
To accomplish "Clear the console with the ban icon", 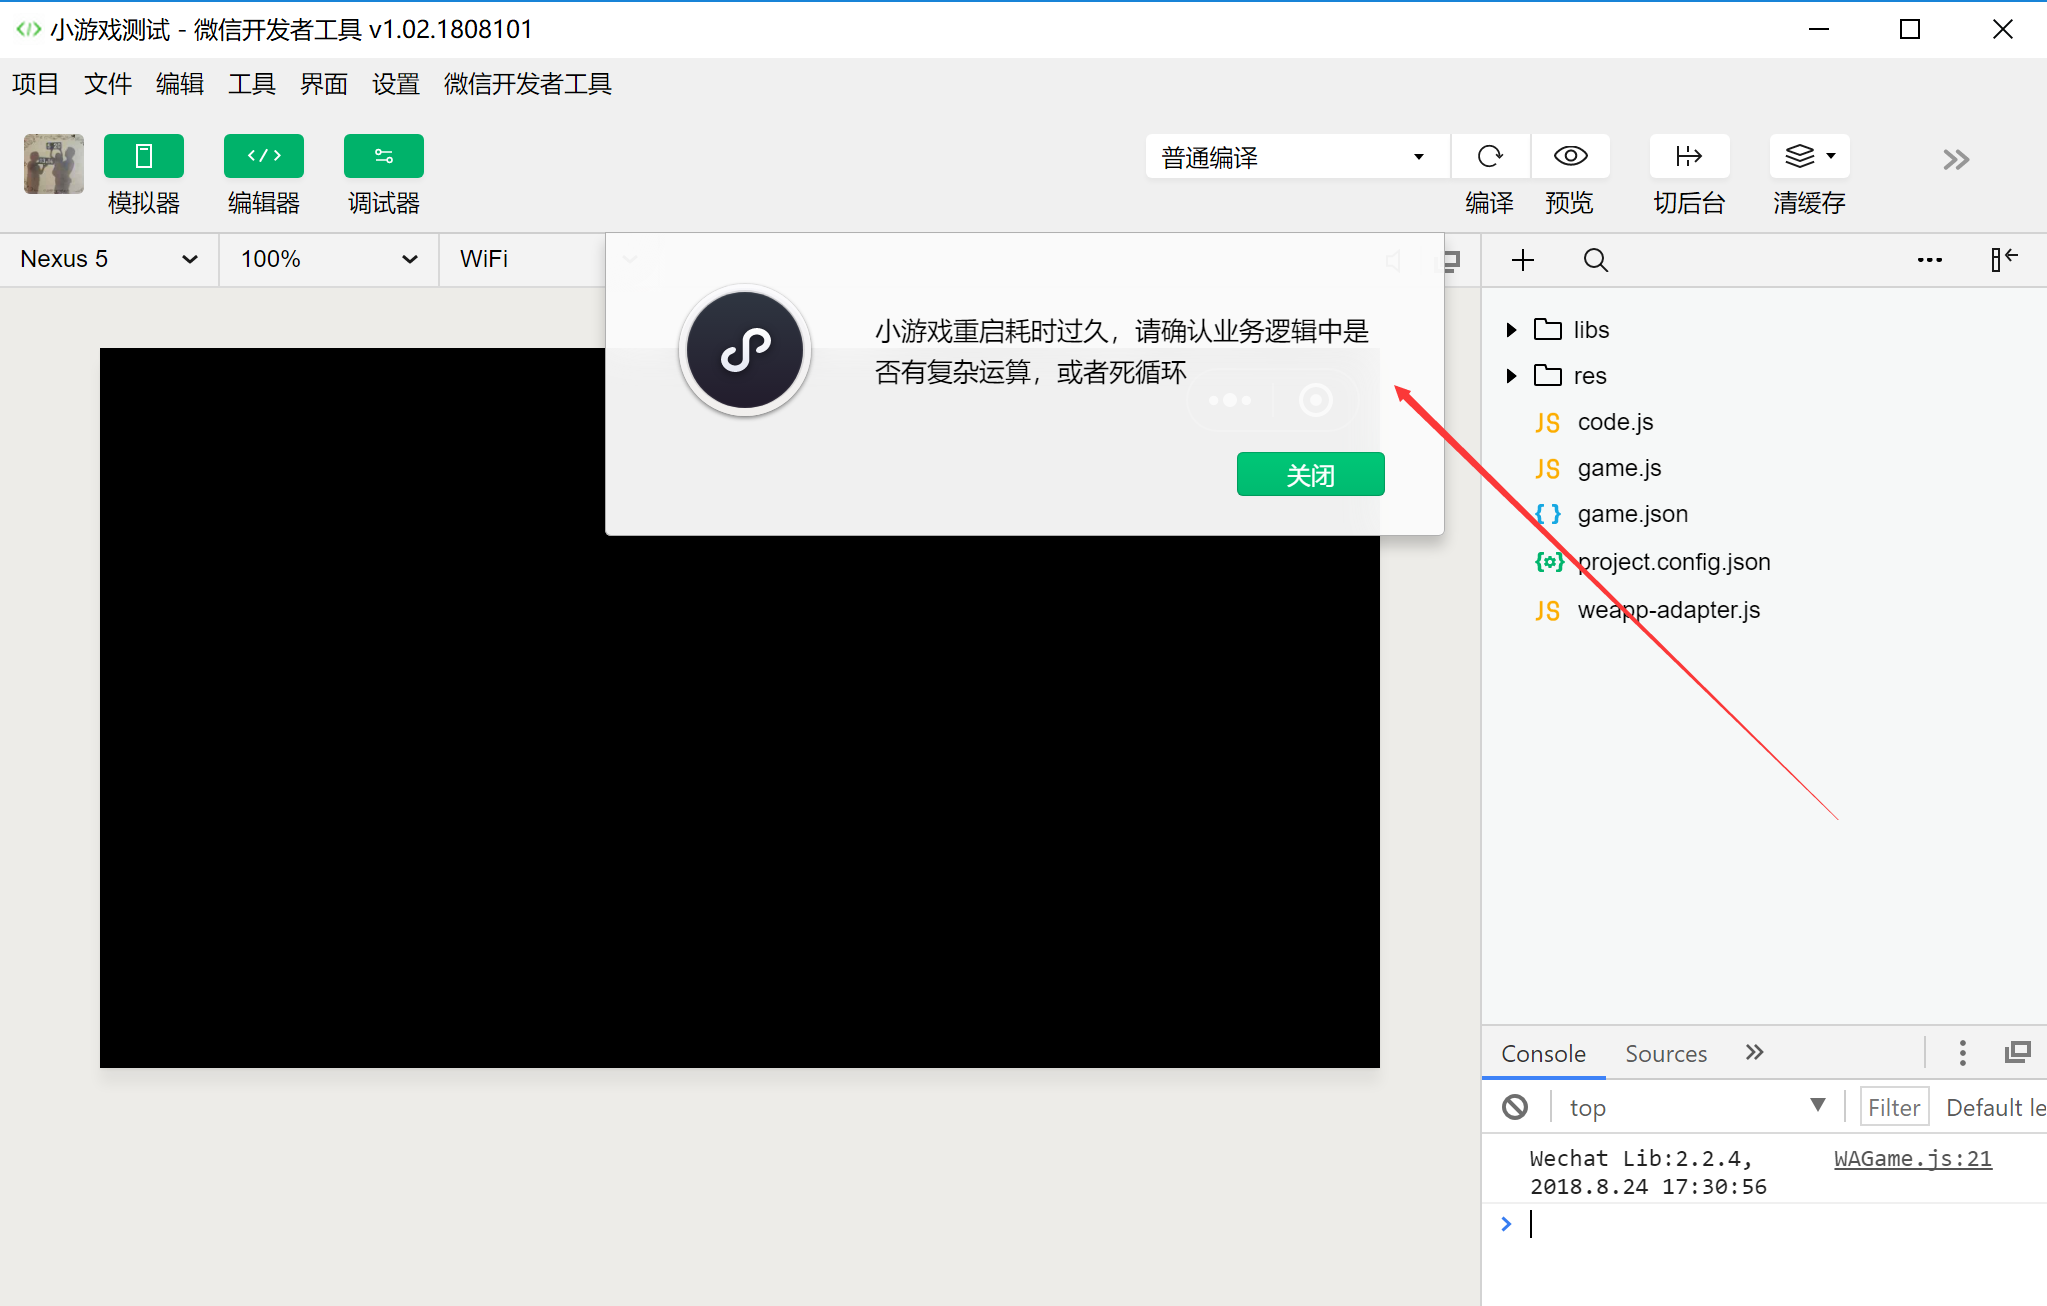I will tap(1515, 1107).
